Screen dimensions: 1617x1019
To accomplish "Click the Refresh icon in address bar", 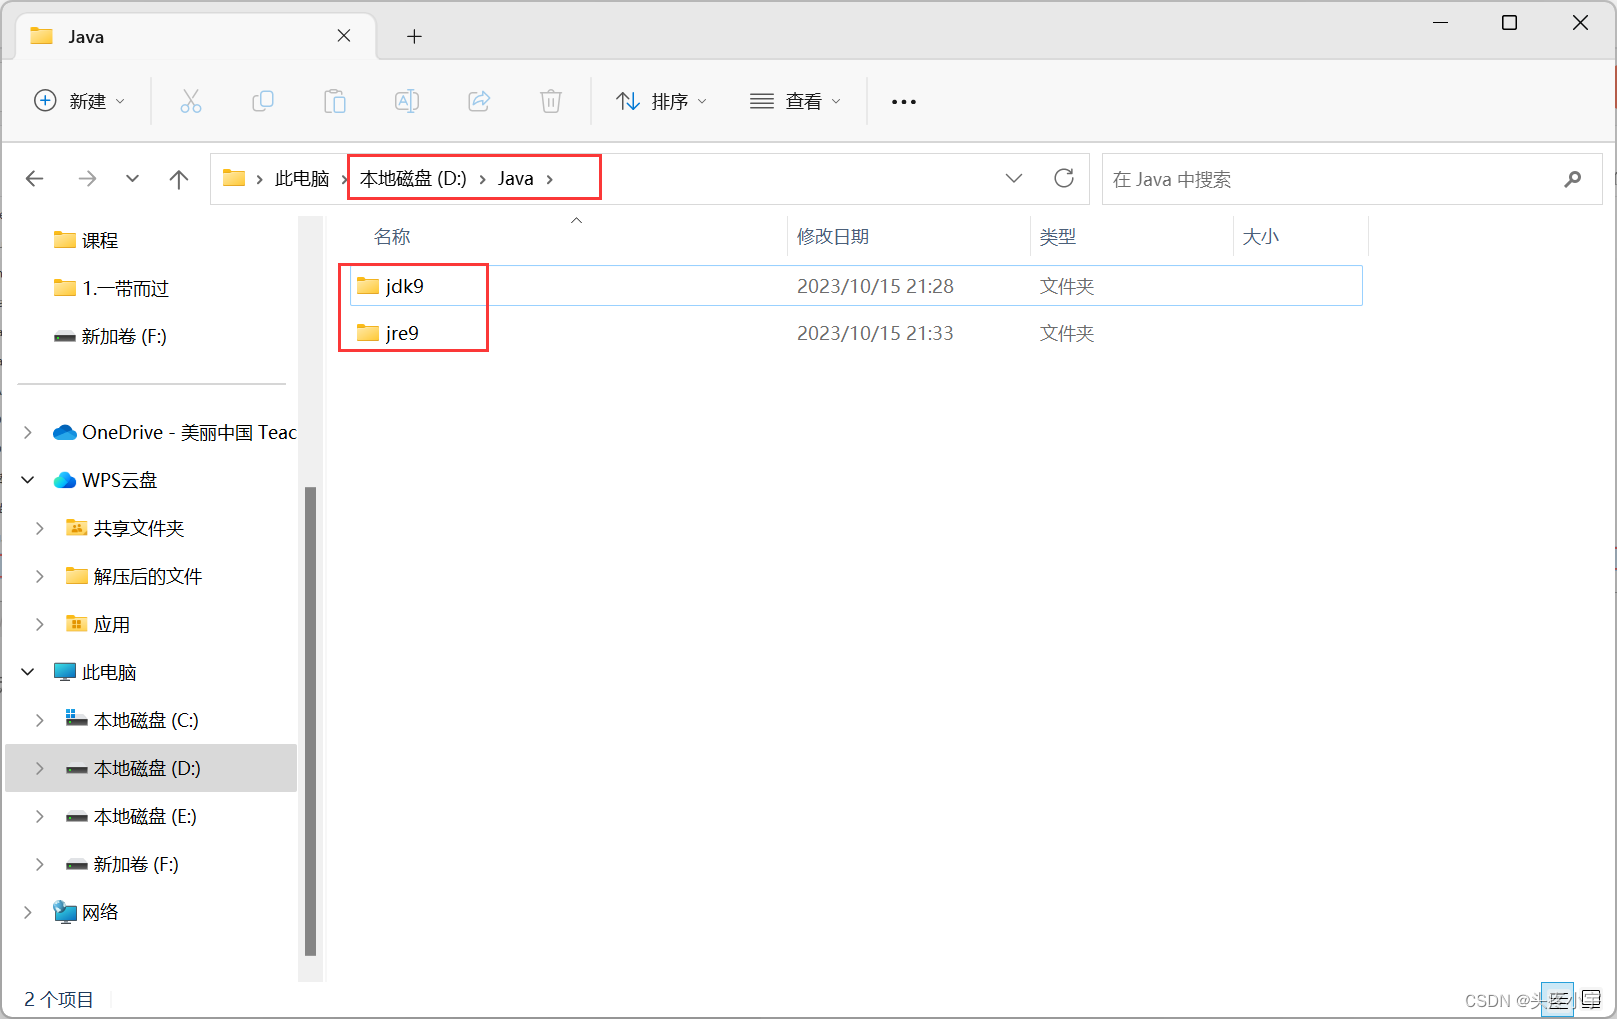I will 1064,178.
